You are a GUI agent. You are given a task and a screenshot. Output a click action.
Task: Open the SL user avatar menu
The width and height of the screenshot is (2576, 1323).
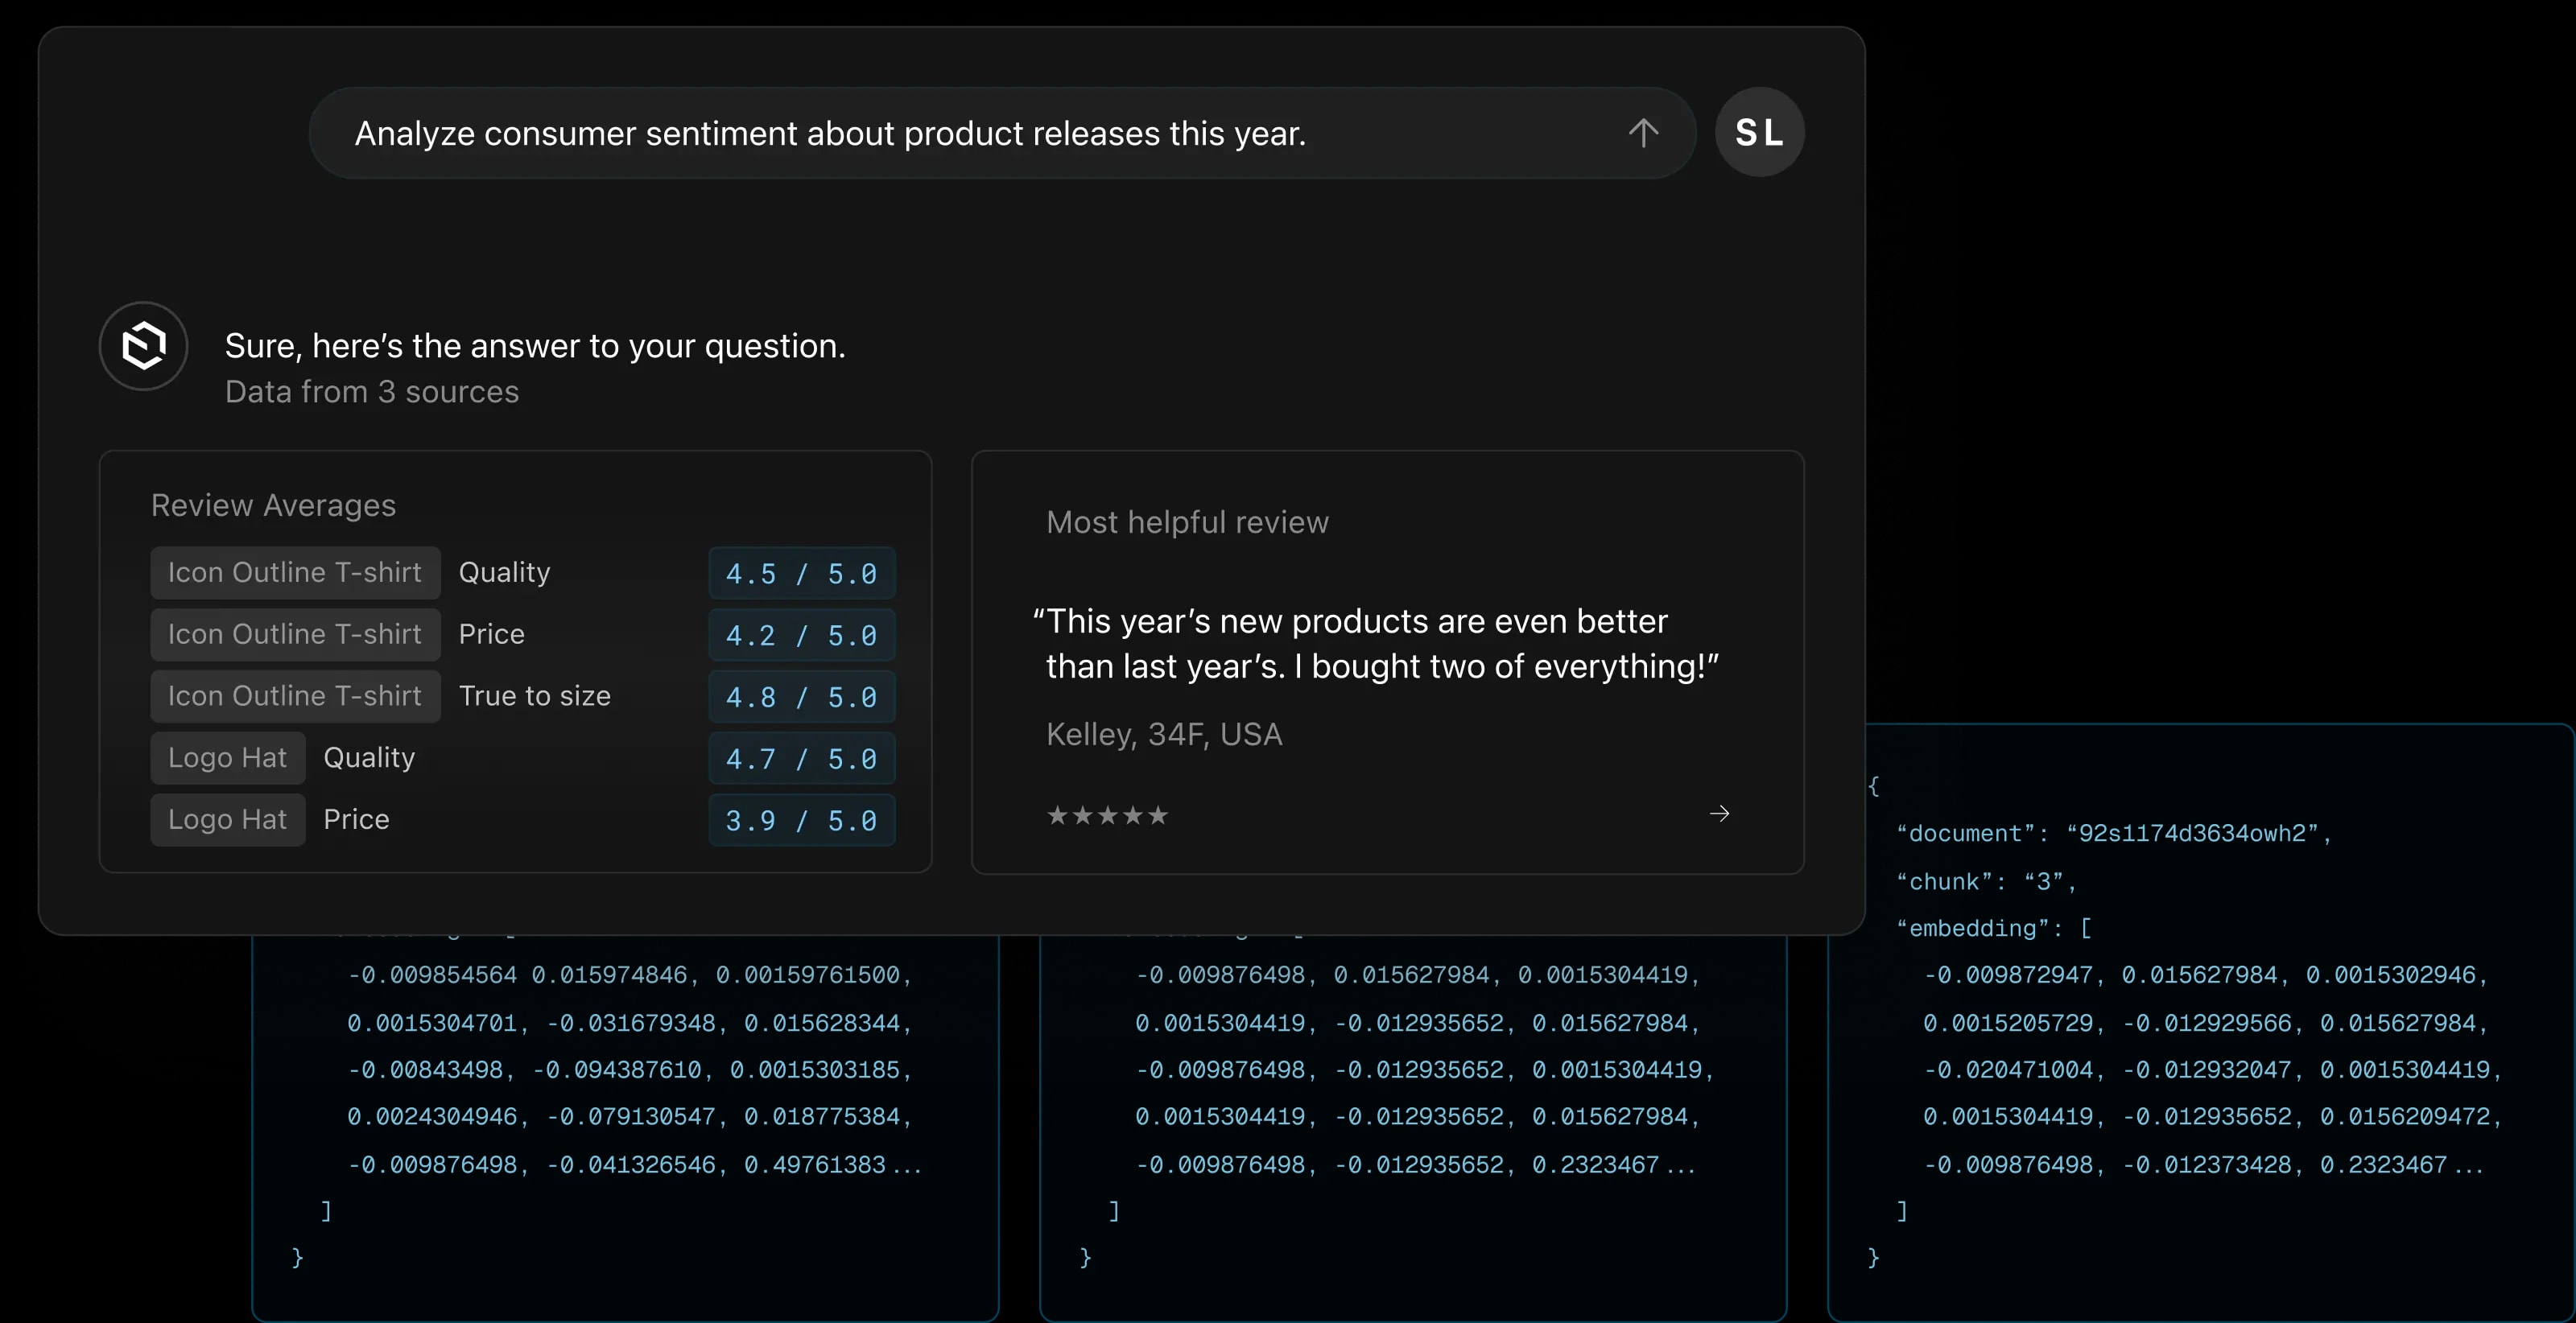point(1759,132)
